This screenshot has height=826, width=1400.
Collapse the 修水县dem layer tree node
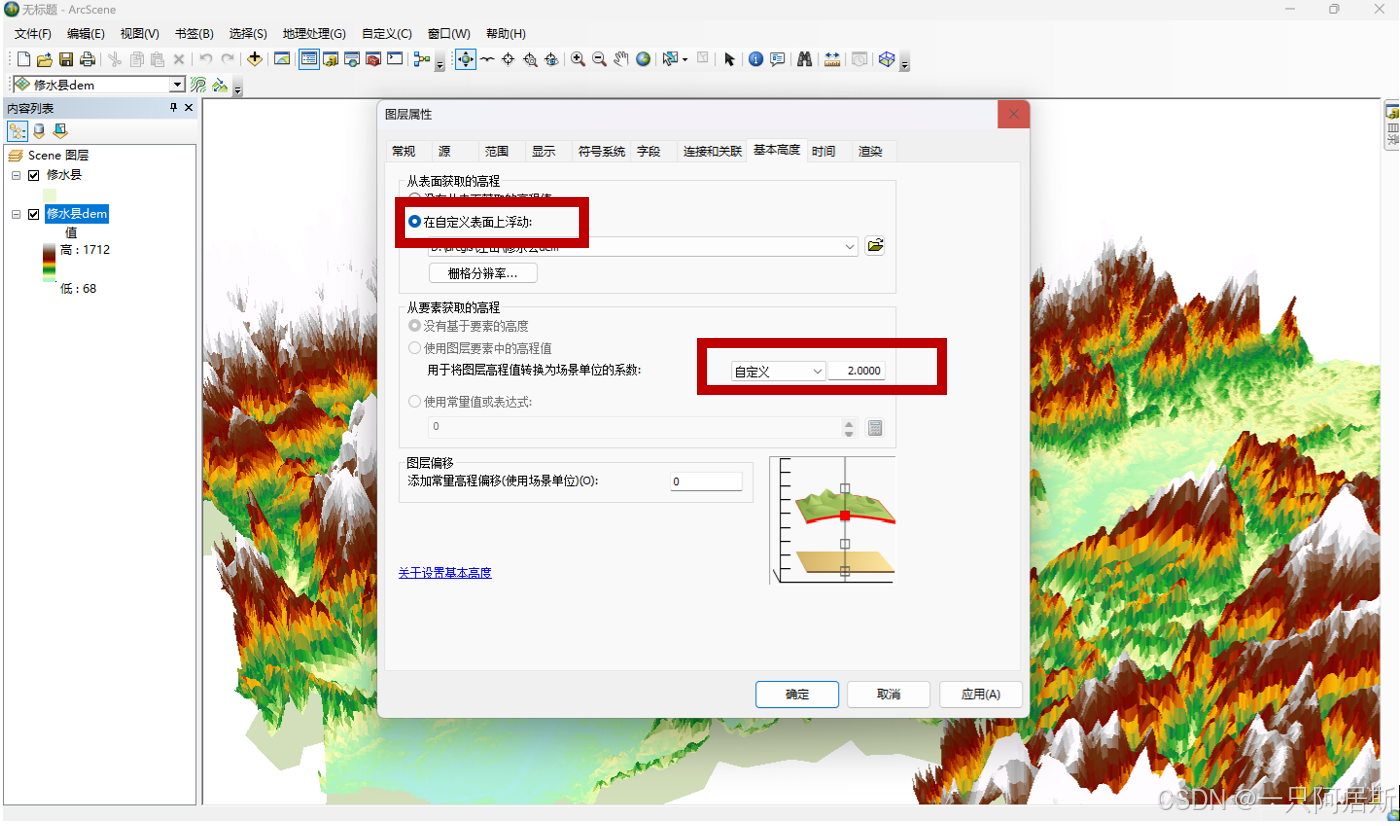(x=16, y=214)
